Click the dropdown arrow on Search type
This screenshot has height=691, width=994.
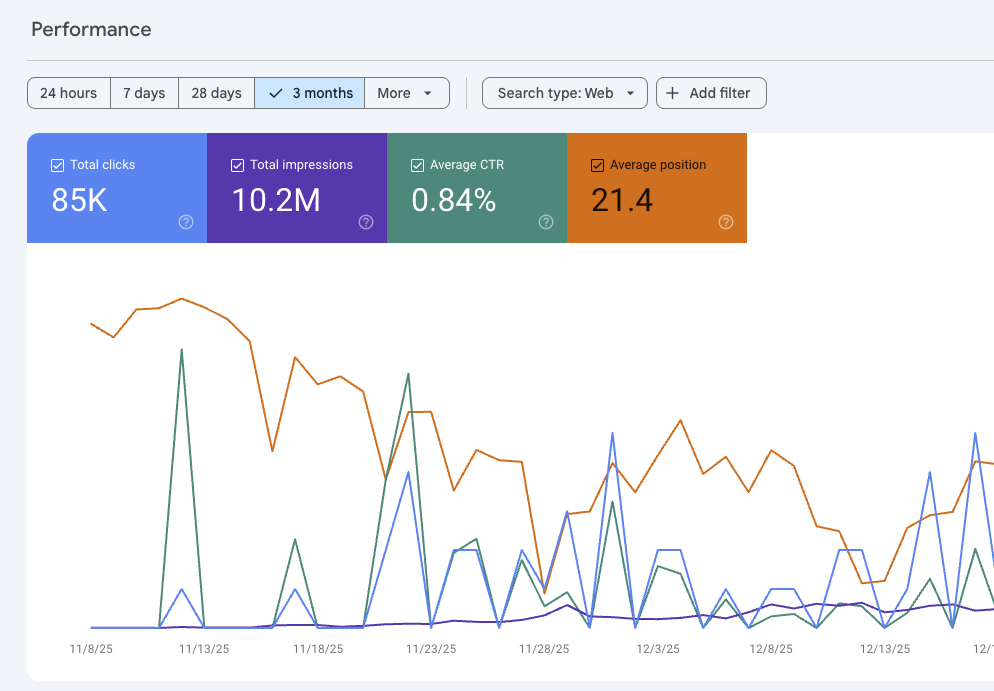(631, 93)
